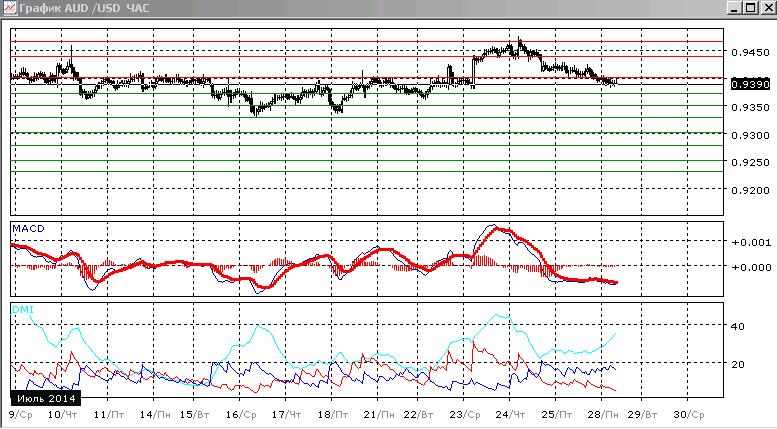Click the date label 14/Пн
The image size is (777, 429).
point(155,415)
